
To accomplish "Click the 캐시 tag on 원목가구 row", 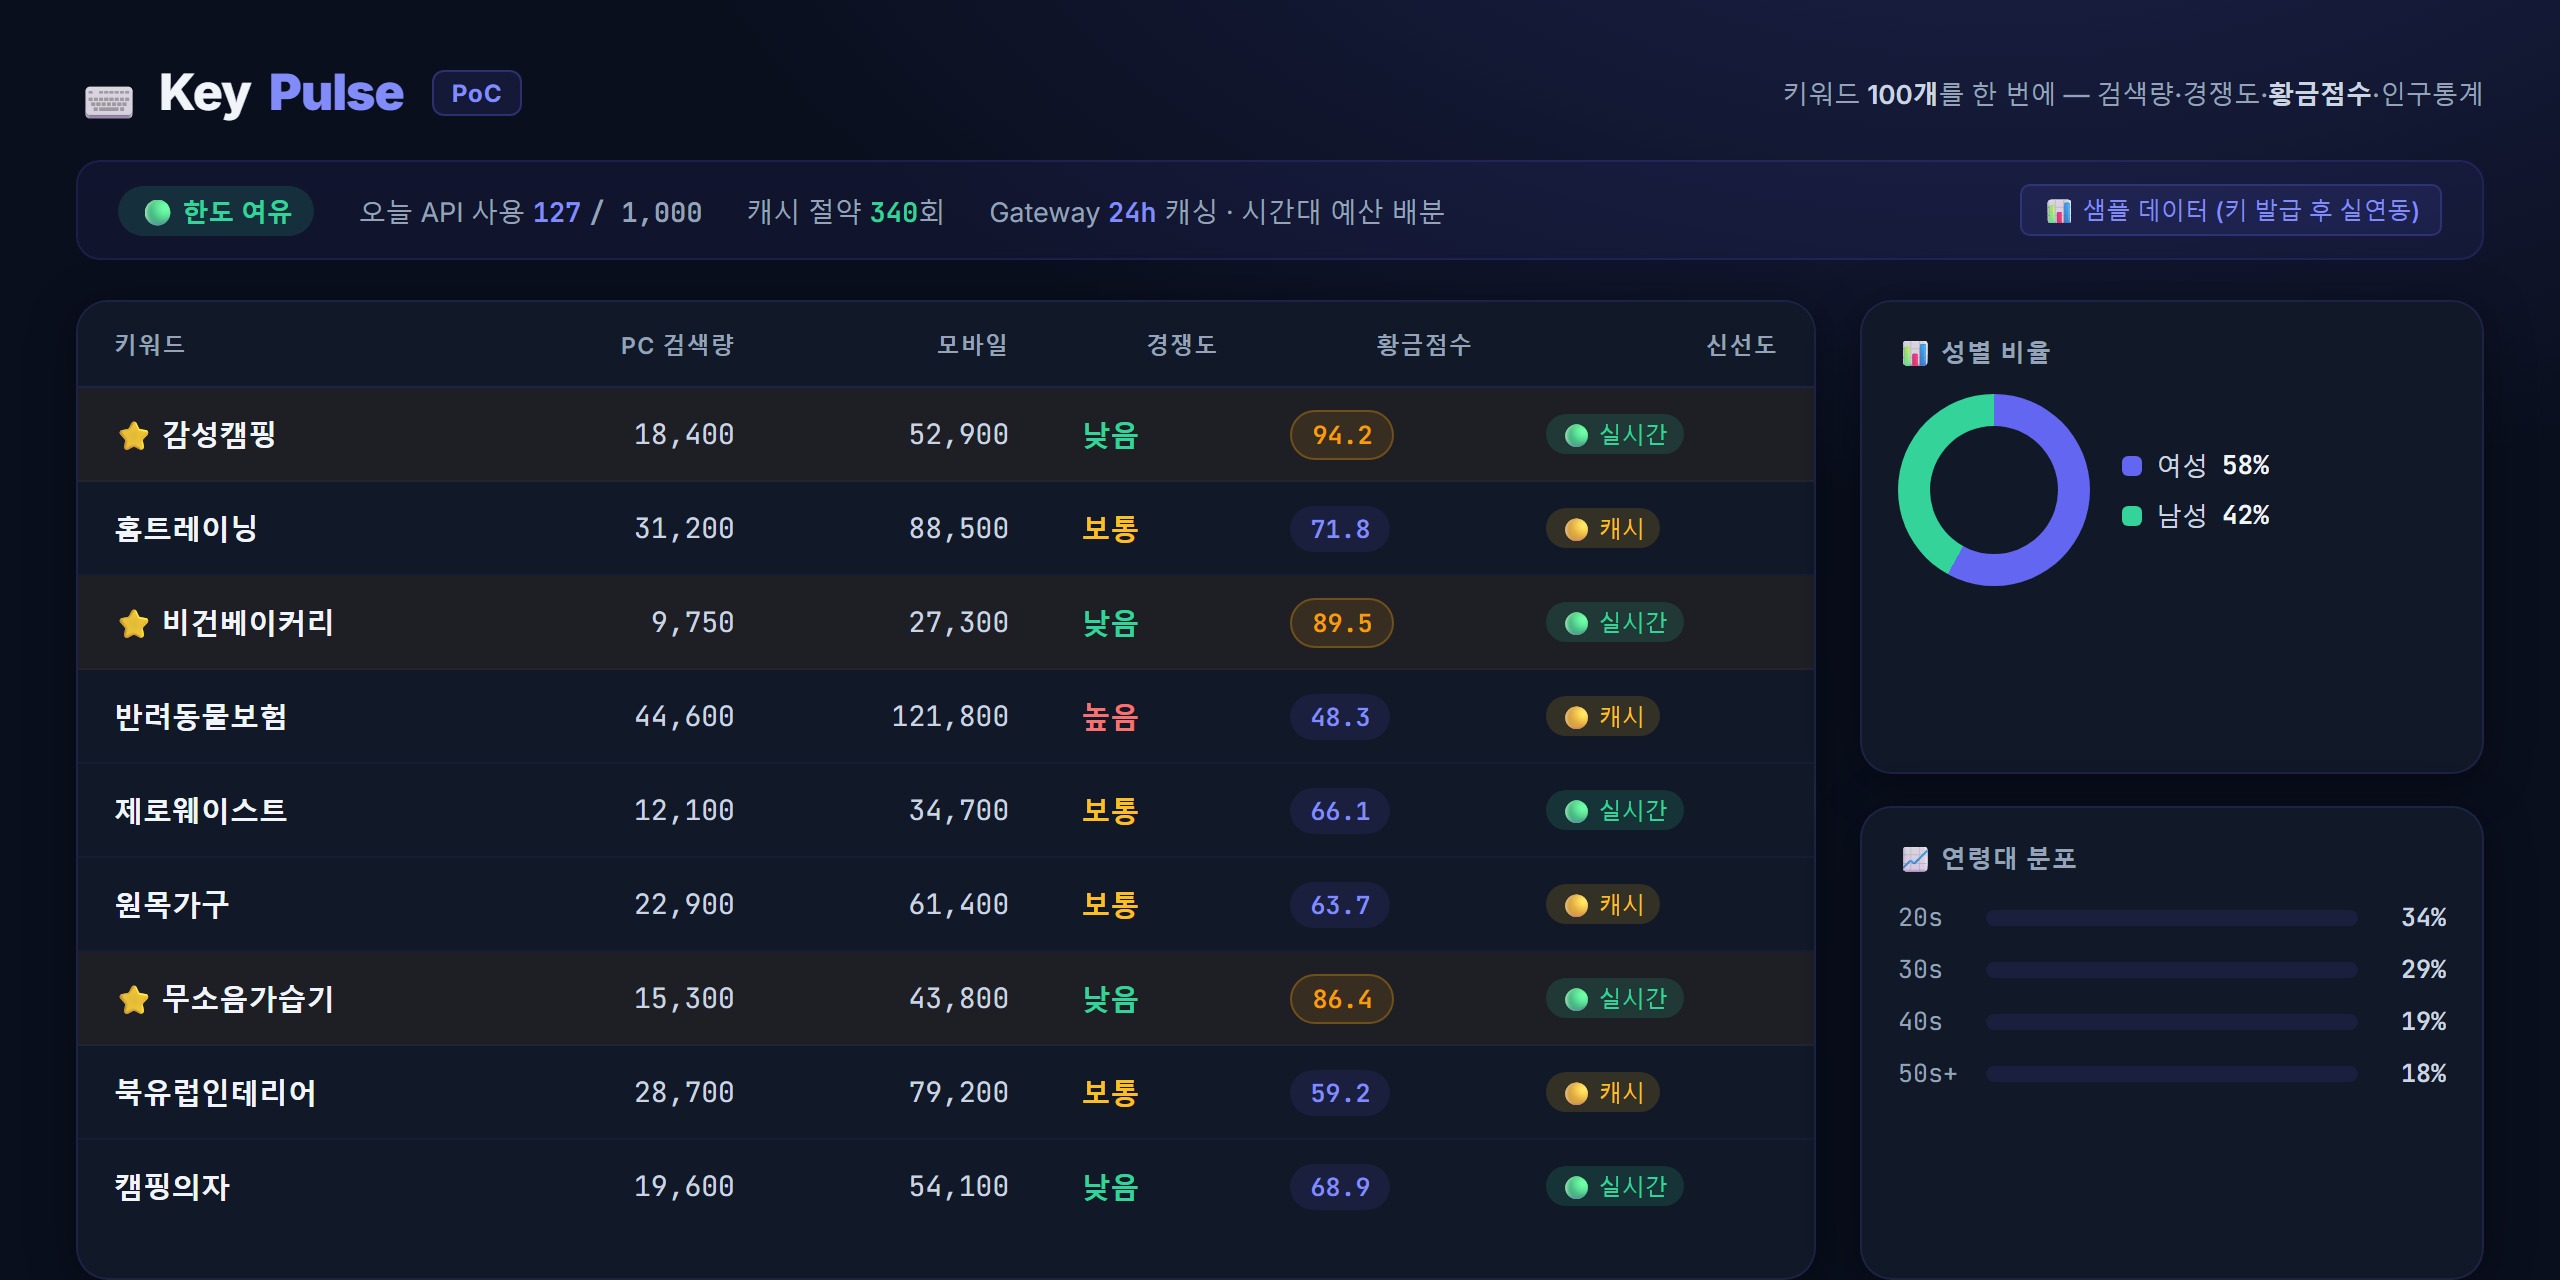I will click(x=1603, y=905).
